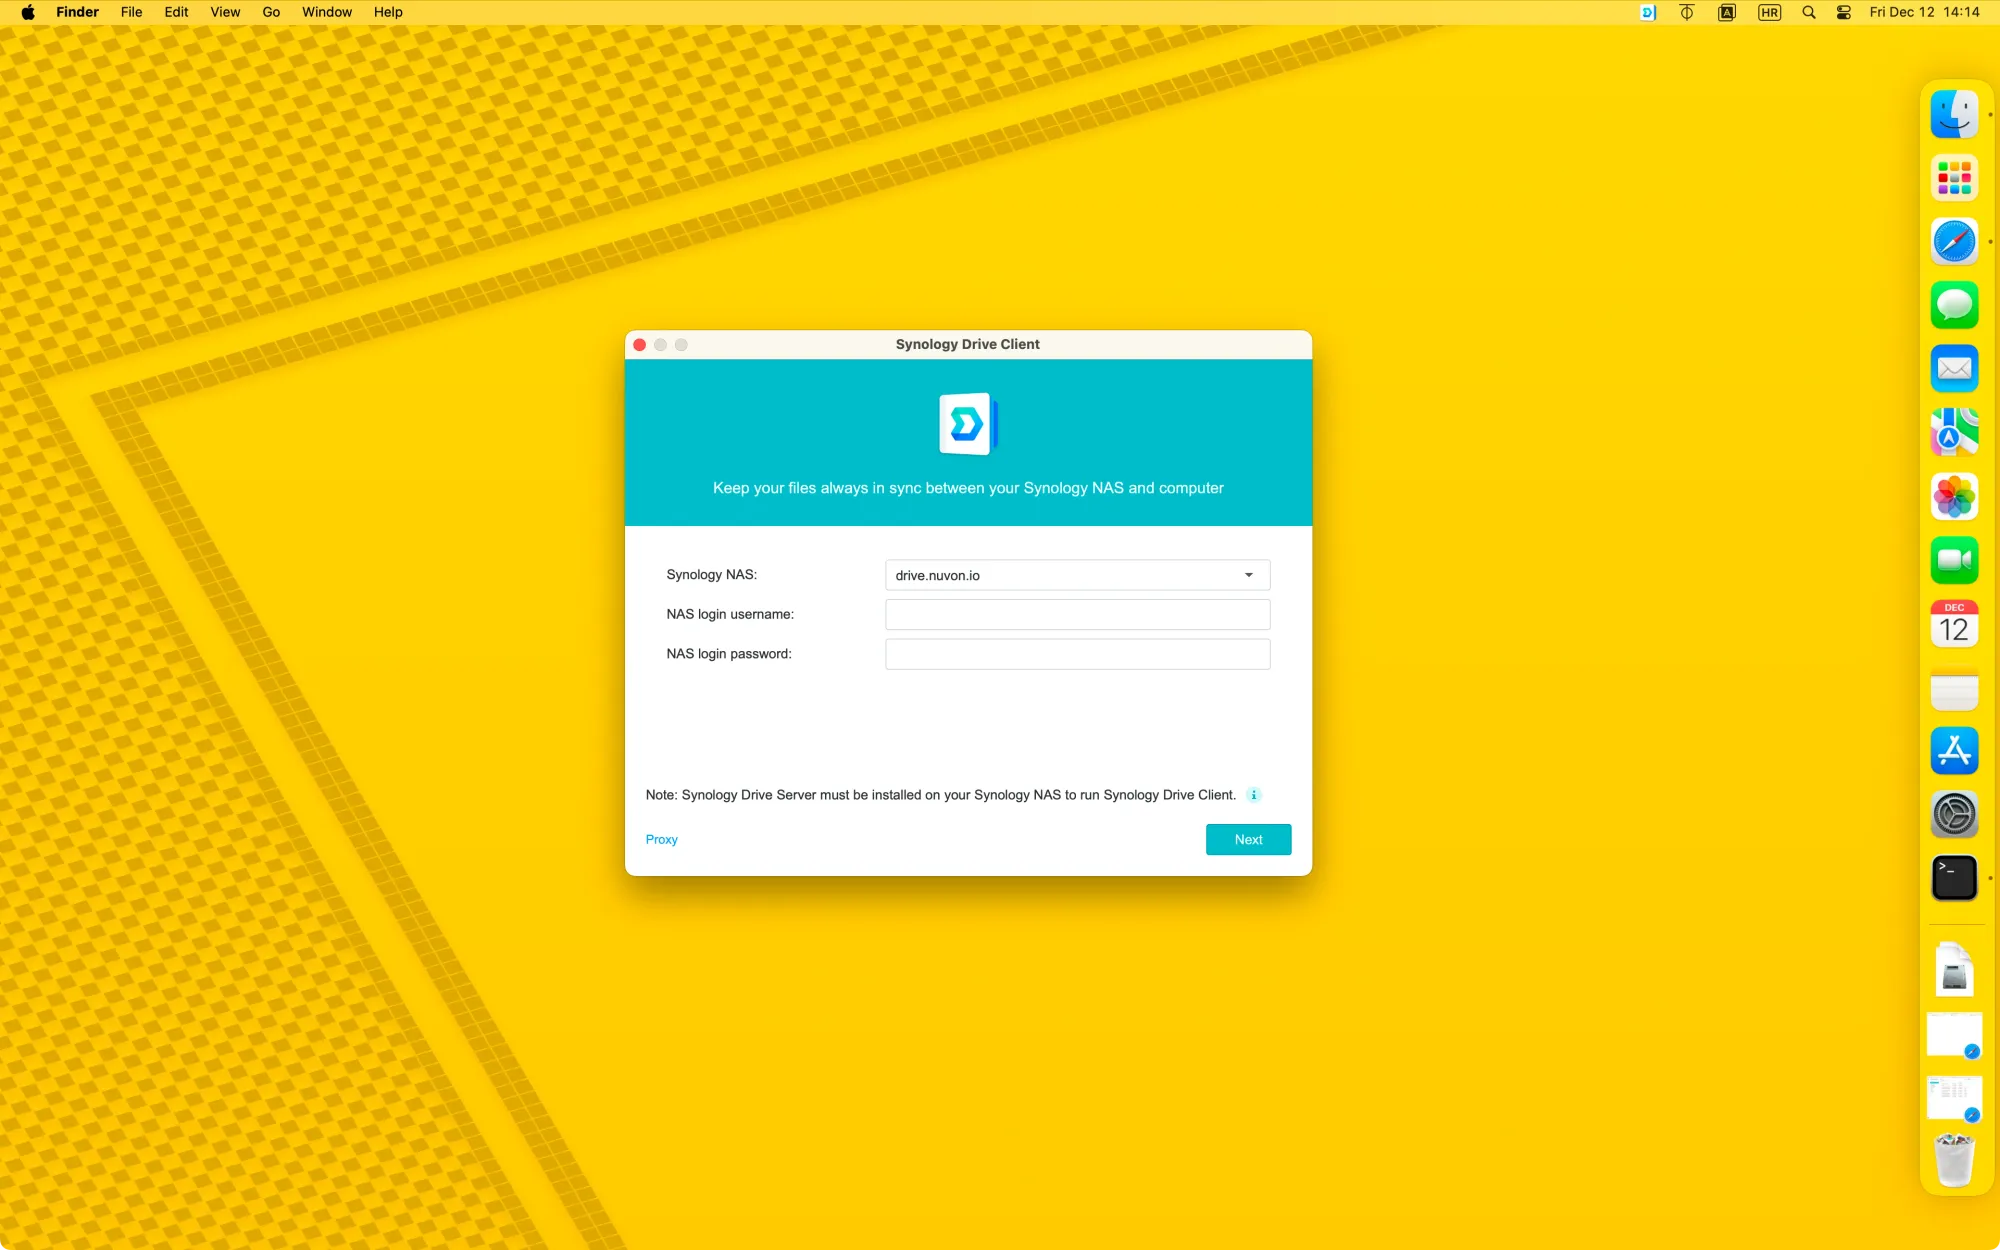This screenshot has width=2000, height=1250.
Task: Click the info icon beside the note
Action: coord(1253,795)
